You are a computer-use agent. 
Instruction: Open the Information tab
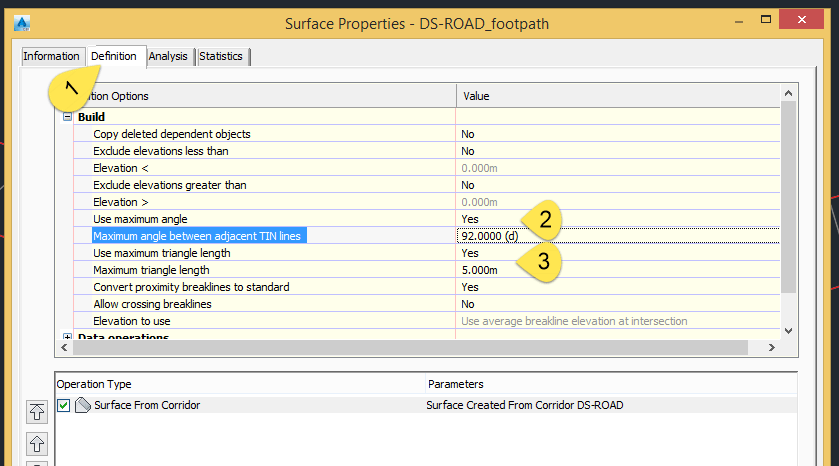click(x=51, y=56)
